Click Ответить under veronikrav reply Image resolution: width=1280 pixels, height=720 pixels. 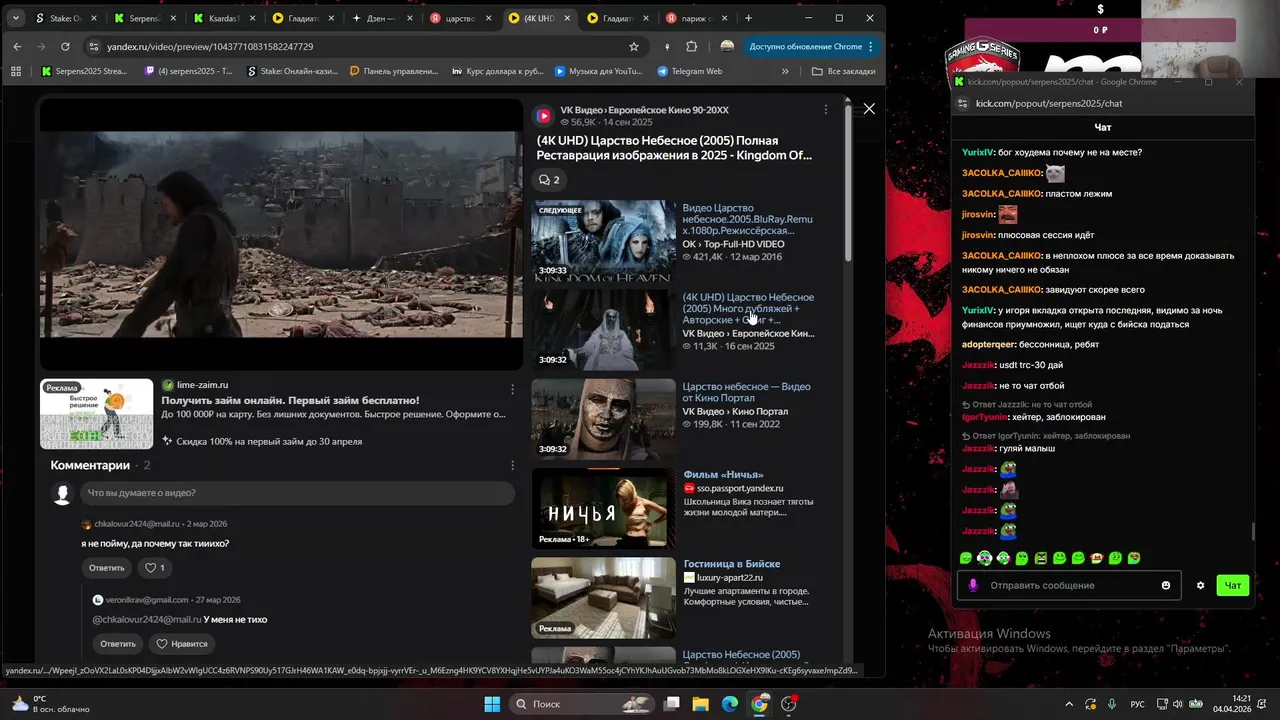pyautogui.click(x=118, y=644)
